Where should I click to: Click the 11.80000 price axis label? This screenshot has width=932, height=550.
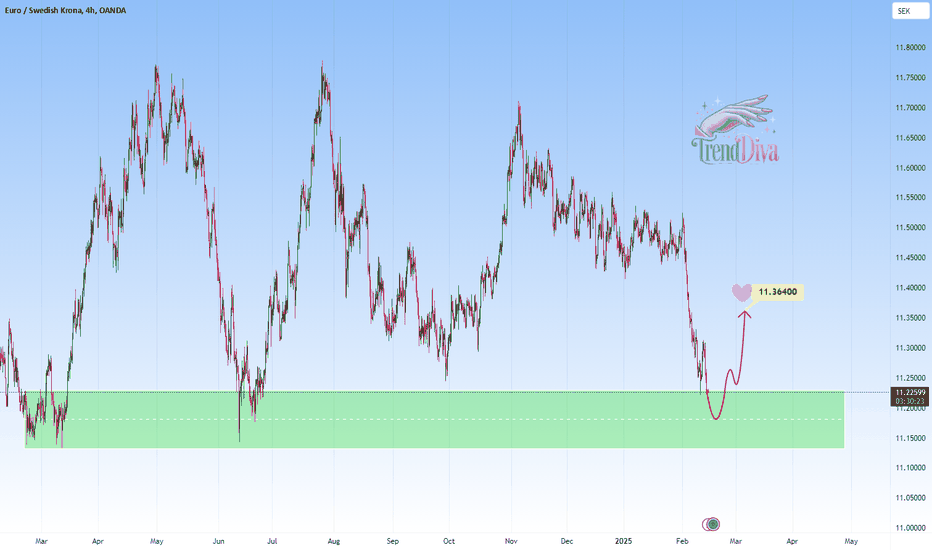pyautogui.click(x=911, y=48)
